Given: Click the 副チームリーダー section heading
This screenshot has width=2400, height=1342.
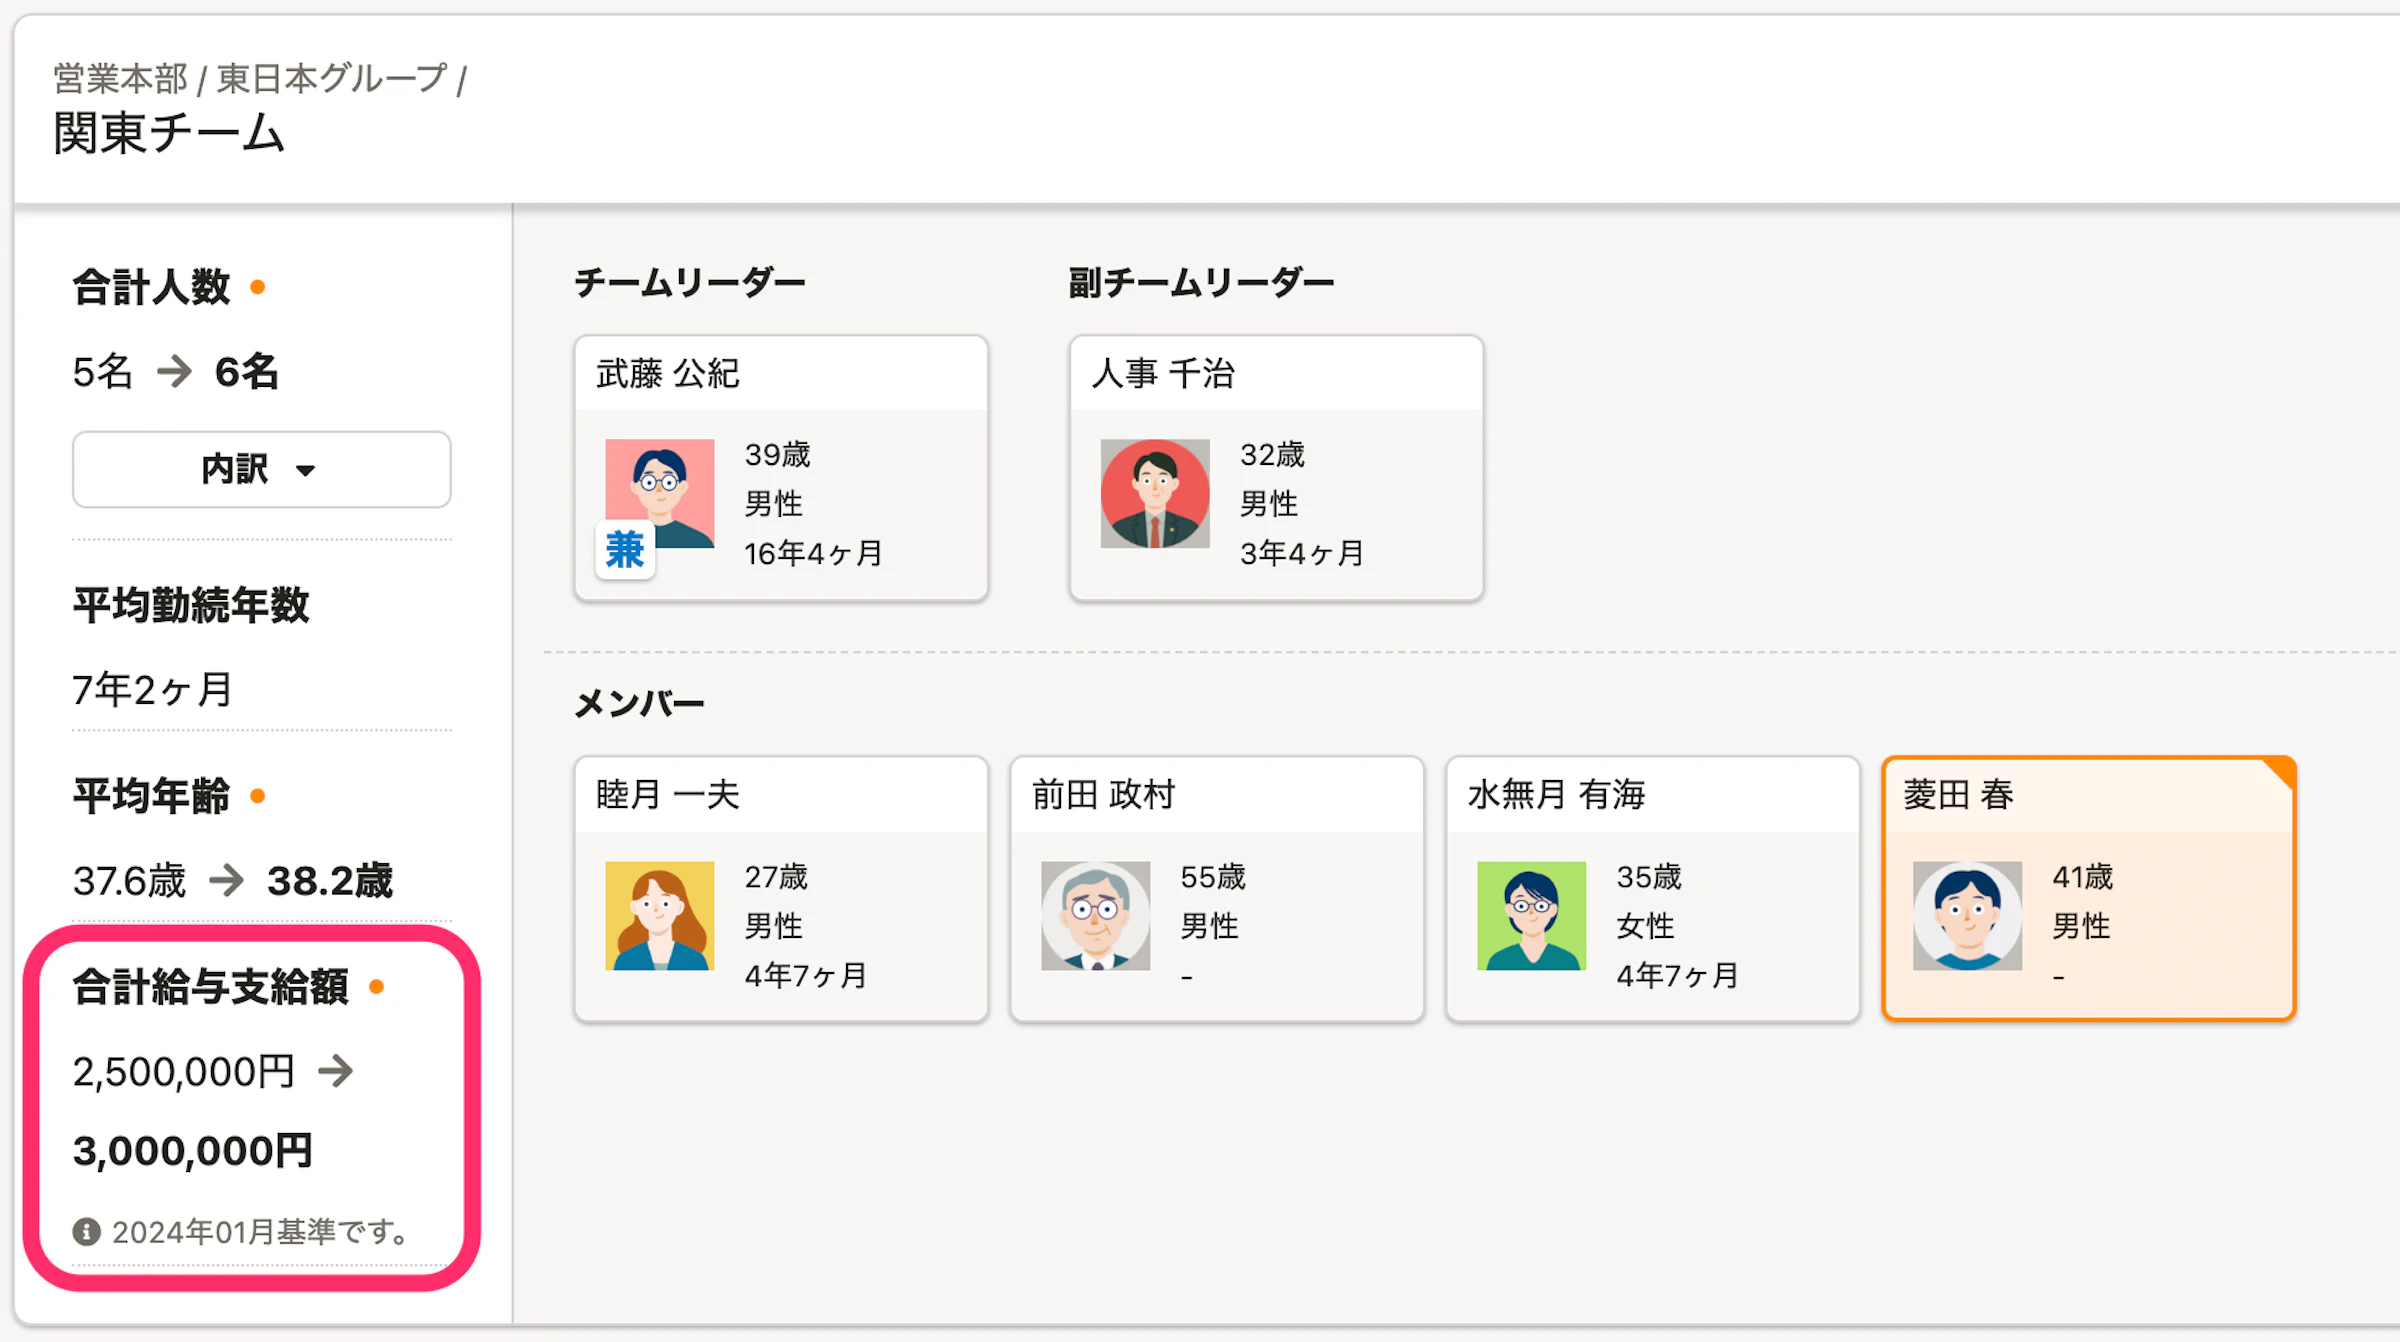Looking at the screenshot, I should pos(1201,283).
